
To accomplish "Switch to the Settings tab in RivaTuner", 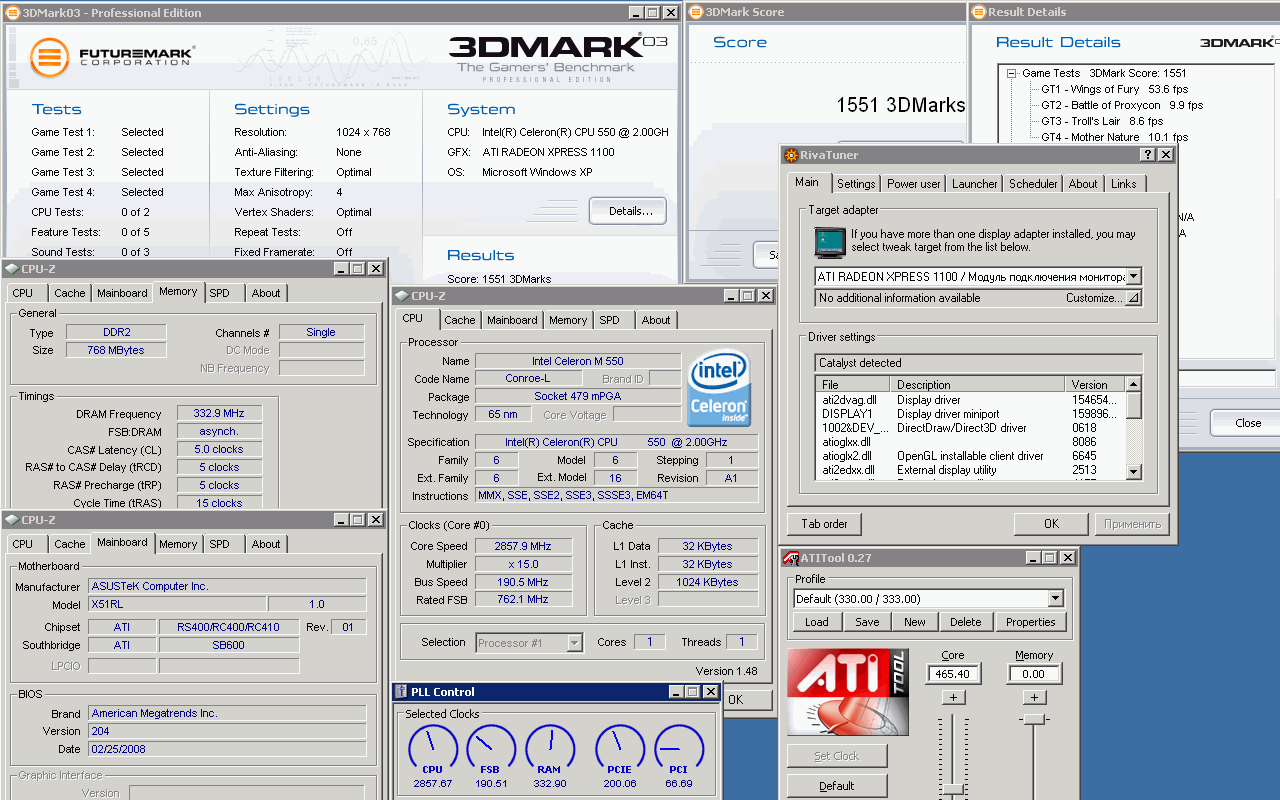I will 856,184.
